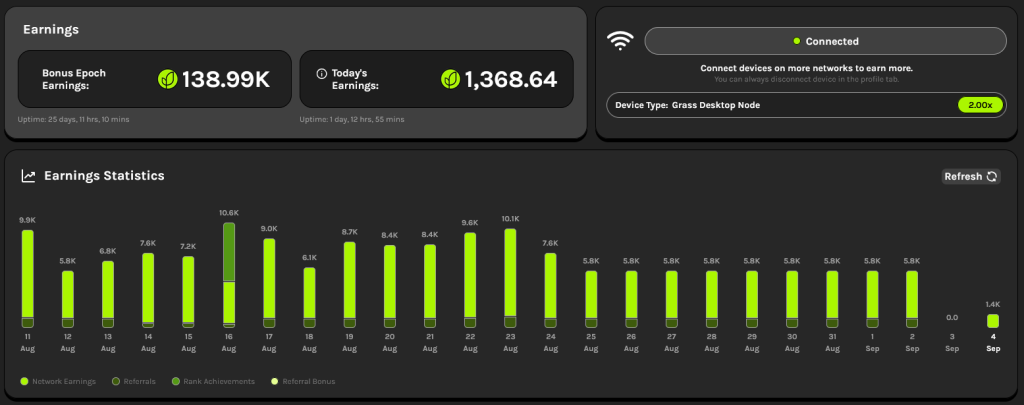Click the '6.8K' label above 13 Aug

click(108, 251)
